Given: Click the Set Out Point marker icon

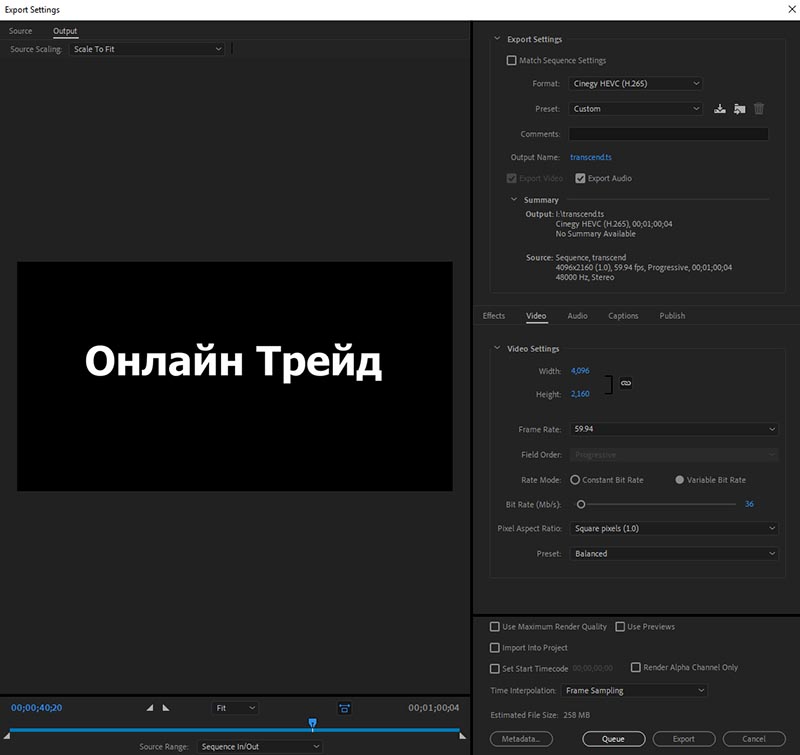Looking at the screenshot, I should pos(166,708).
